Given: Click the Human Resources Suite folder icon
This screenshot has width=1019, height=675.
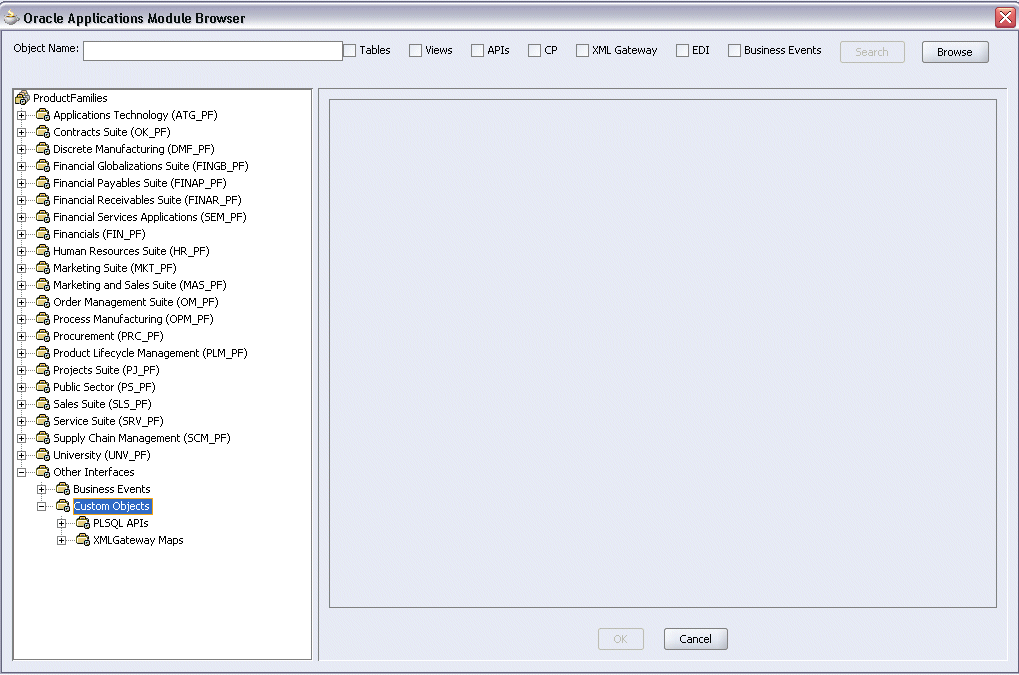Looking at the screenshot, I should tap(43, 251).
